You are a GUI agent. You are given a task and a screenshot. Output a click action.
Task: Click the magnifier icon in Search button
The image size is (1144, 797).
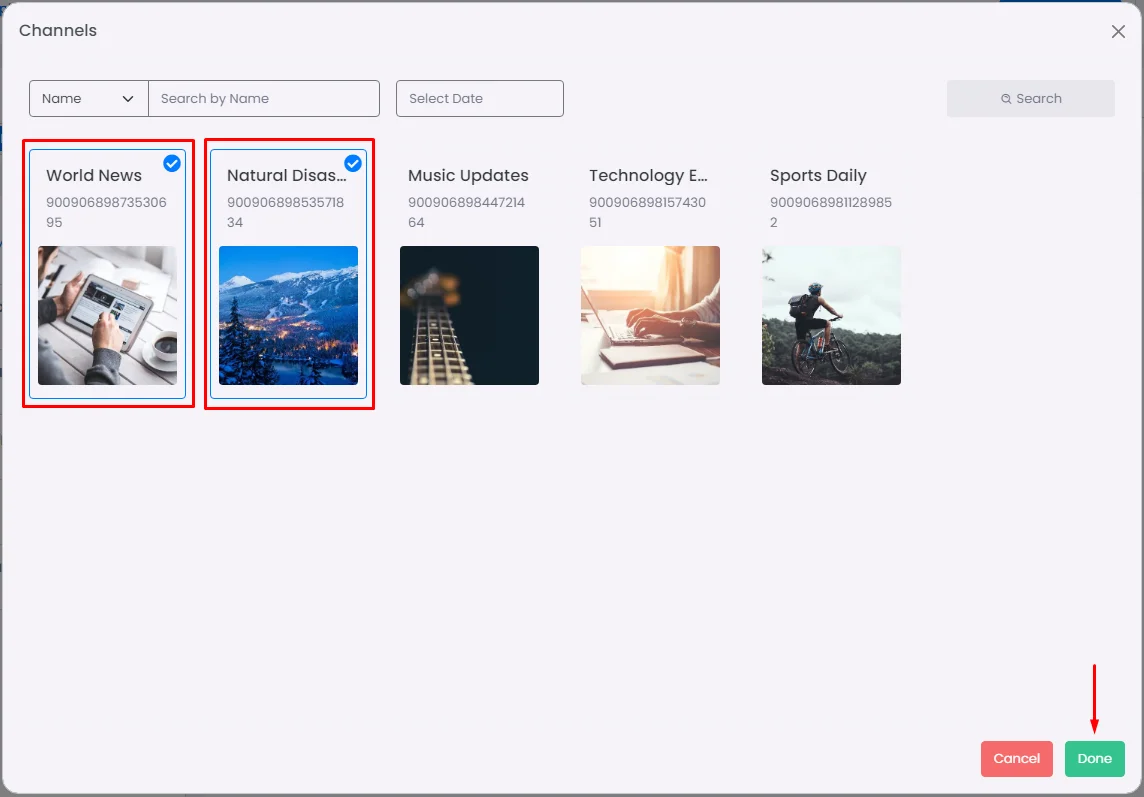click(x=1006, y=99)
